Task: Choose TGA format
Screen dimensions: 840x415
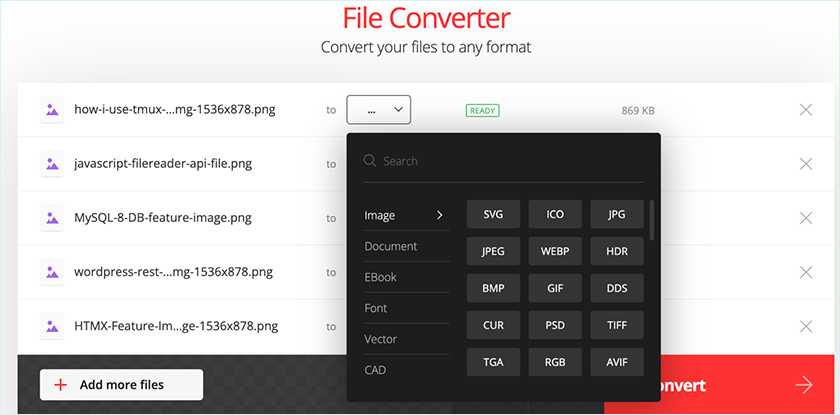Action: [x=493, y=362]
